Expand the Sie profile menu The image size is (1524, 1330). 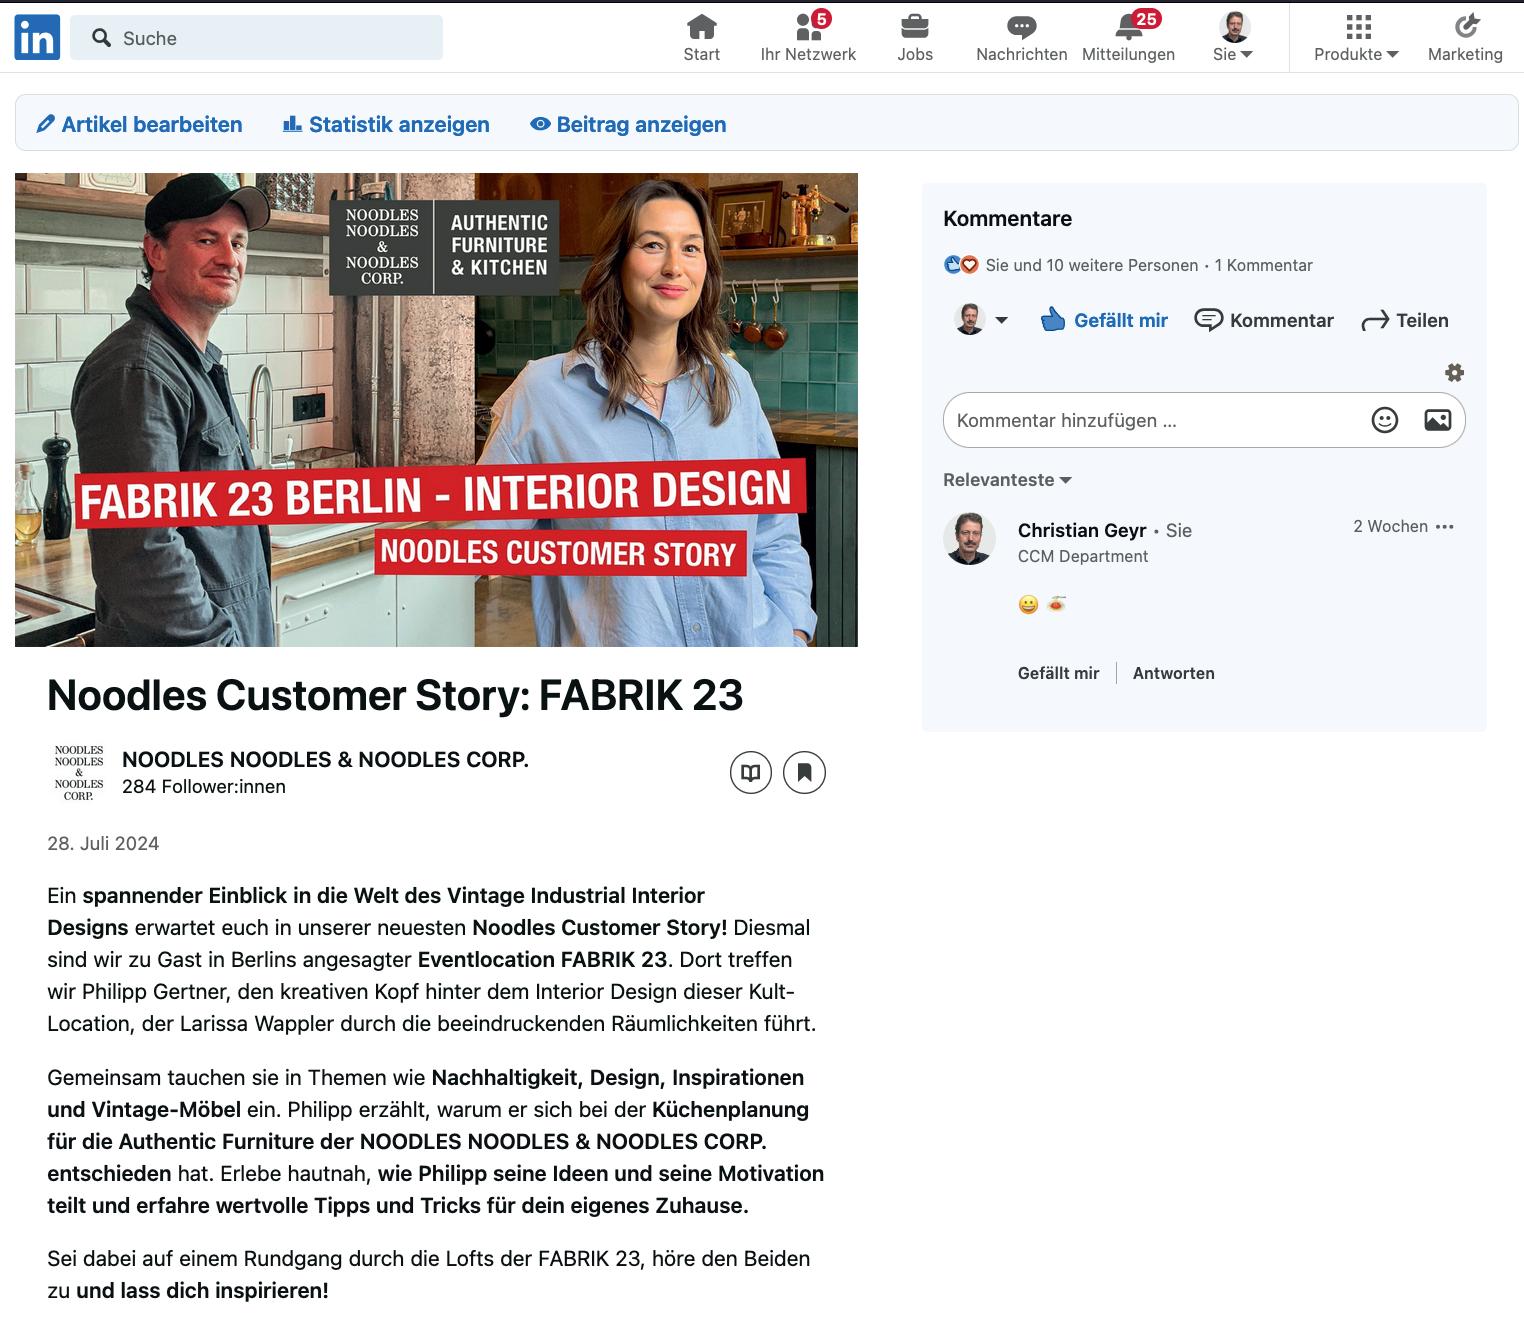click(1233, 38)
